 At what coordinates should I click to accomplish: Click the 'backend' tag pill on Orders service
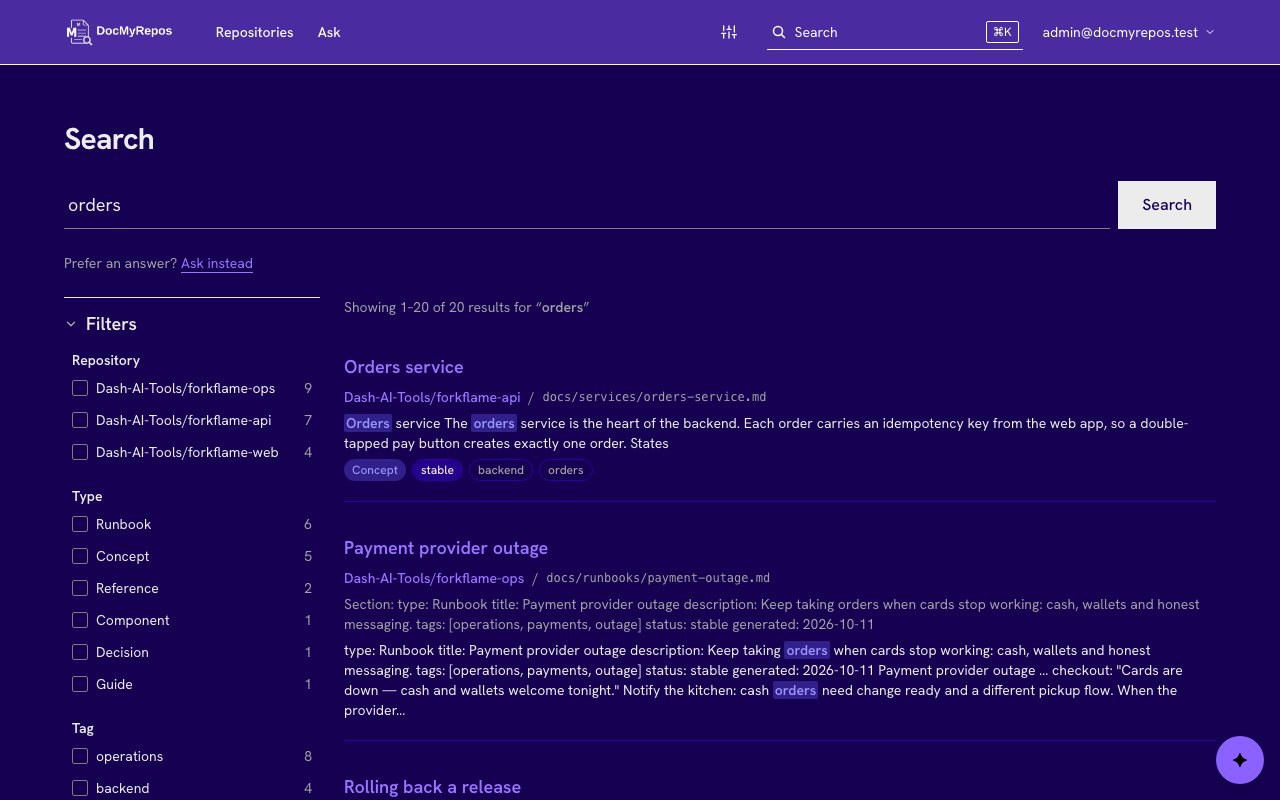[501, 470]
